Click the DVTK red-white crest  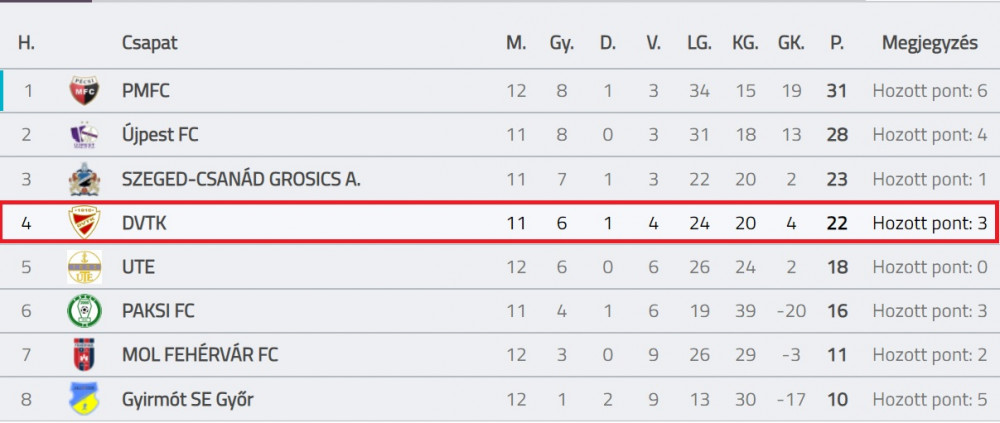(84, 223)
